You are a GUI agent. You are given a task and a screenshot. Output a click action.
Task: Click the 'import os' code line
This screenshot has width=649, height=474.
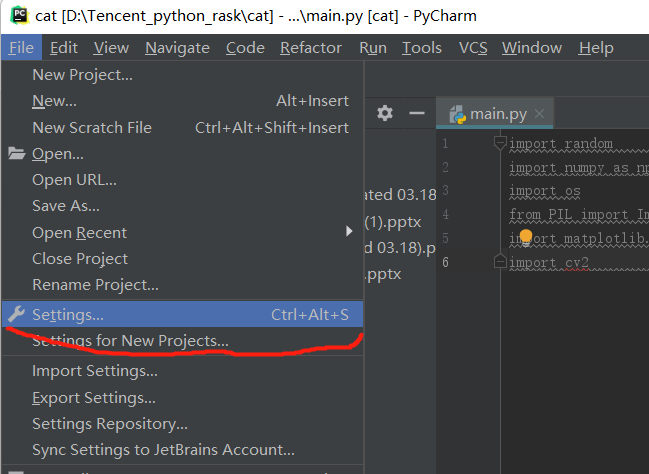(545, 191)
